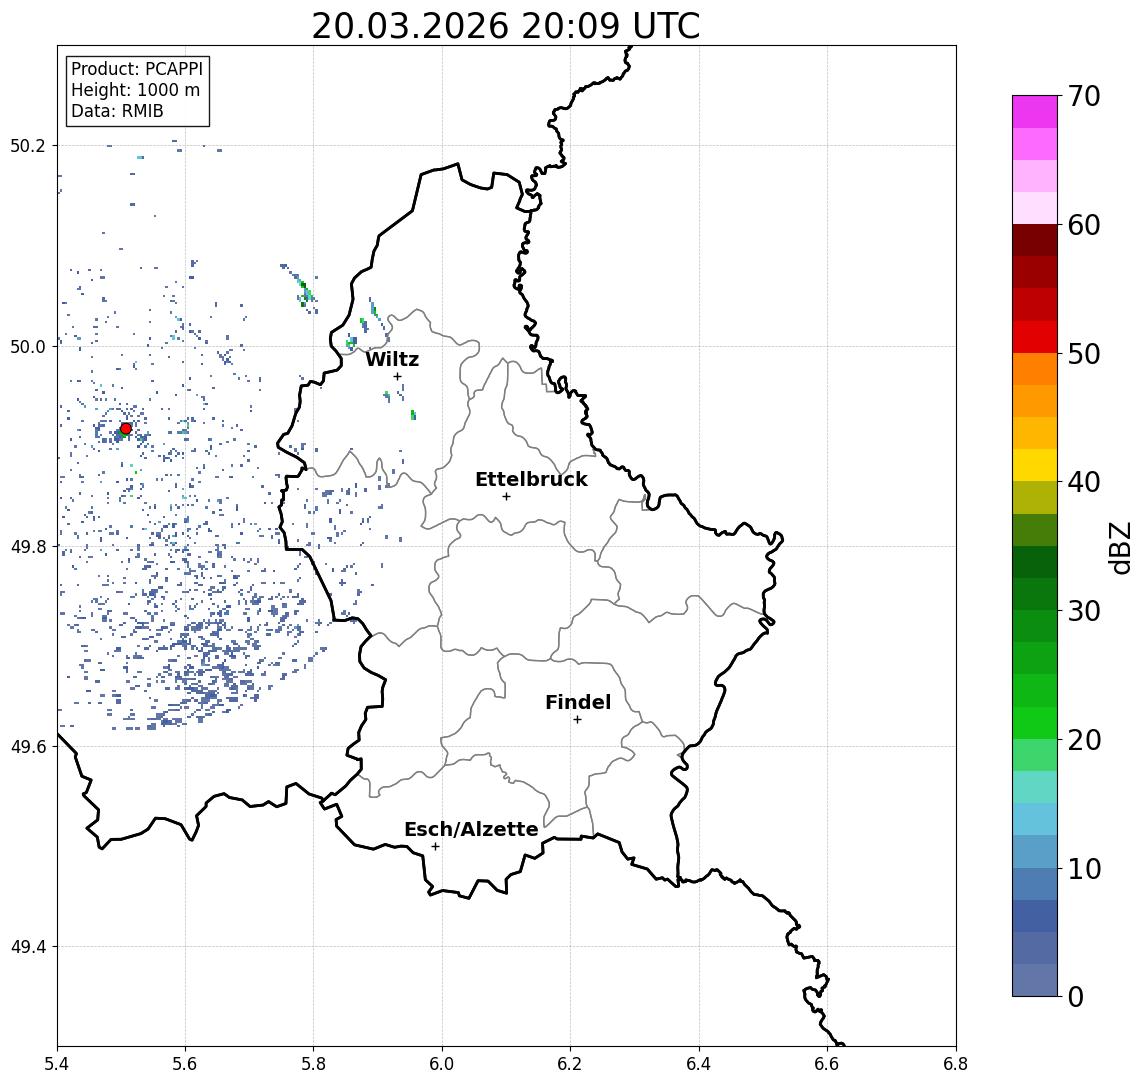Click the longitude tick label 5.8
The width and height of the screenshot is (1145, 1084).
[x=313, y=1064]
